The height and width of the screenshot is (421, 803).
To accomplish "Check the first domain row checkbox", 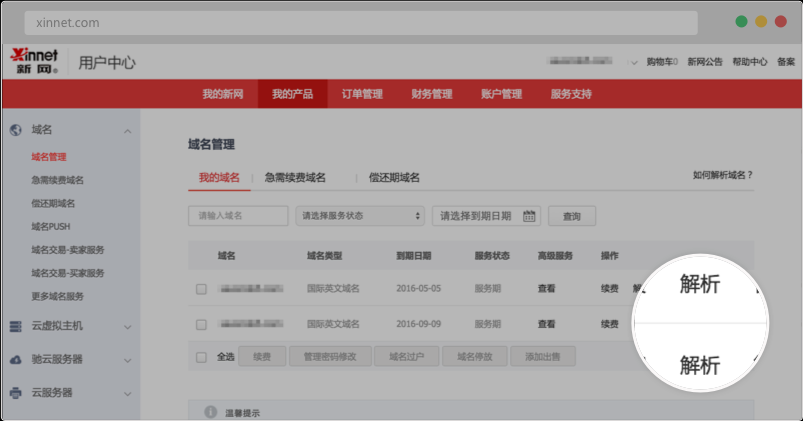I will tap(201, 289).
